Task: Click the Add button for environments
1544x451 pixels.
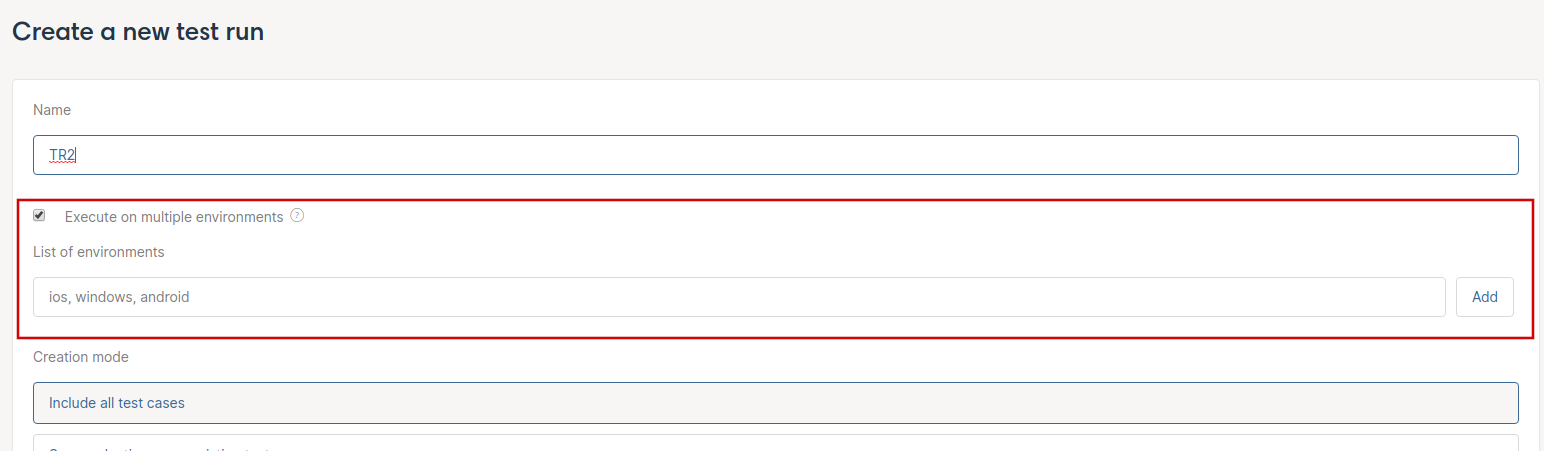Action: [x=1485, y=297]
